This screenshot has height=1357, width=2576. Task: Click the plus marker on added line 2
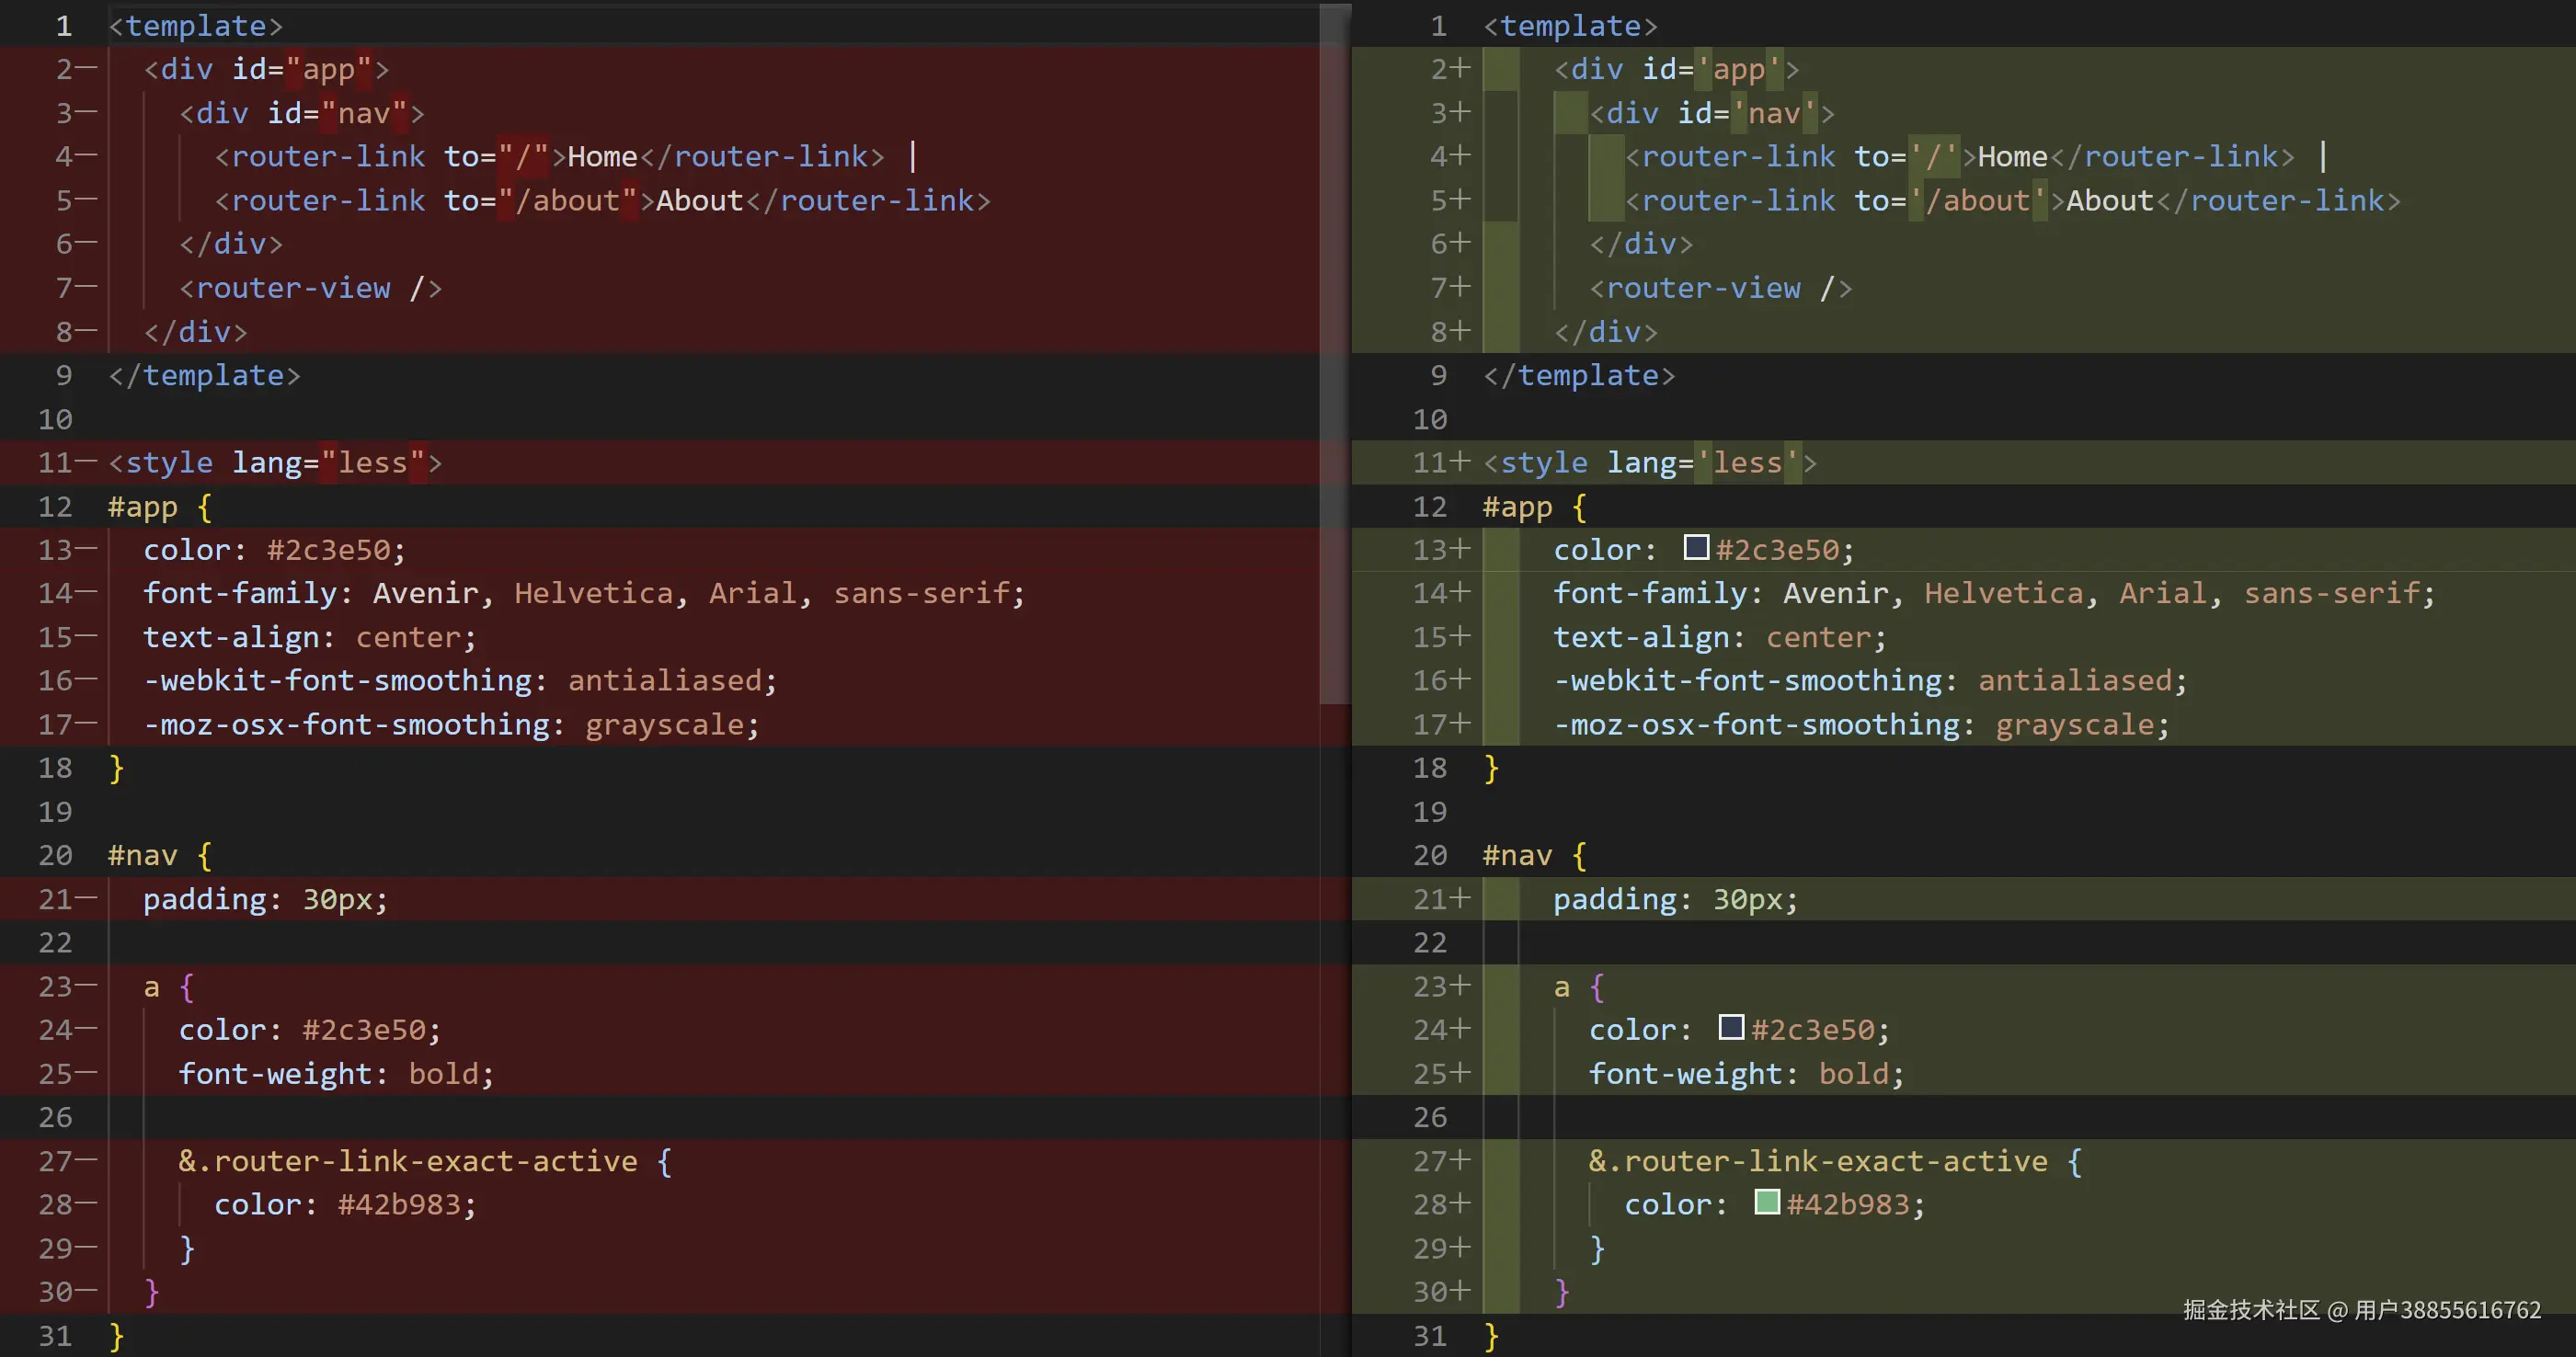click(1461, 69)
